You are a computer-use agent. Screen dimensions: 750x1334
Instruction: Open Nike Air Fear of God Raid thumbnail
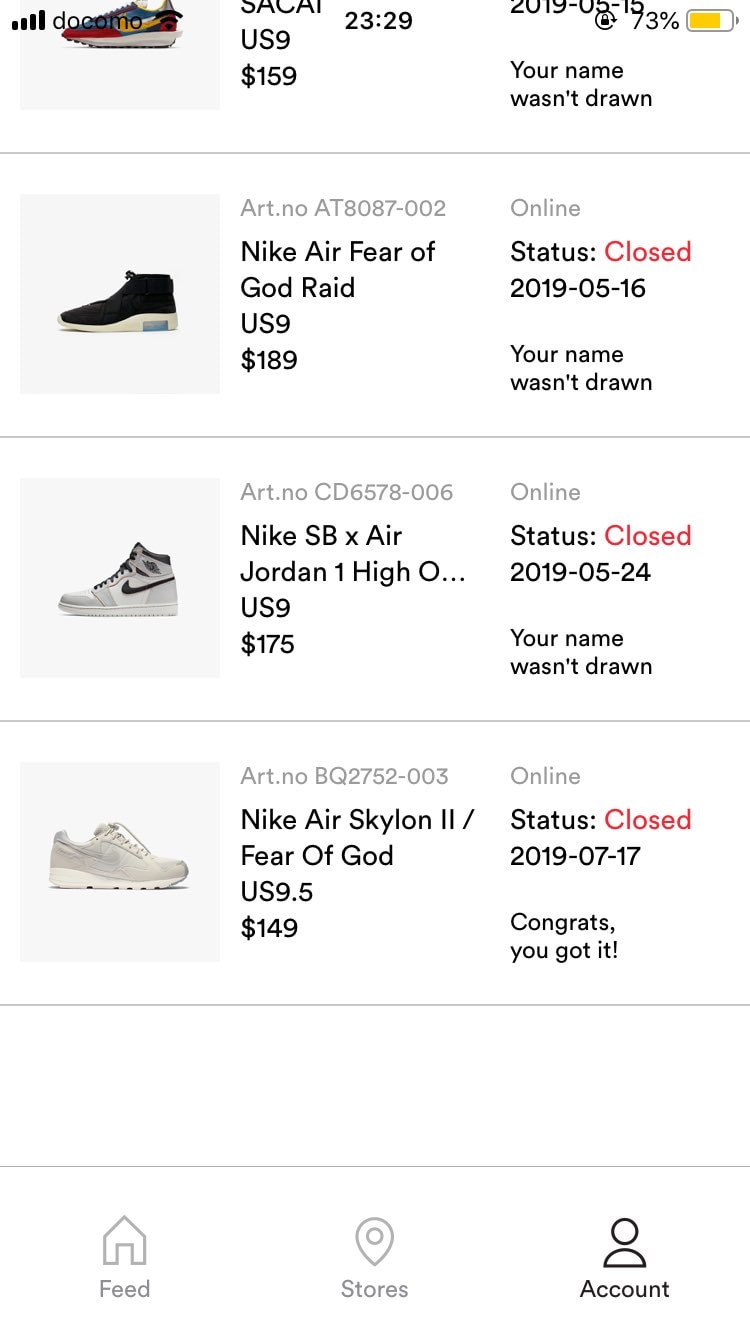tap(120, 294)
